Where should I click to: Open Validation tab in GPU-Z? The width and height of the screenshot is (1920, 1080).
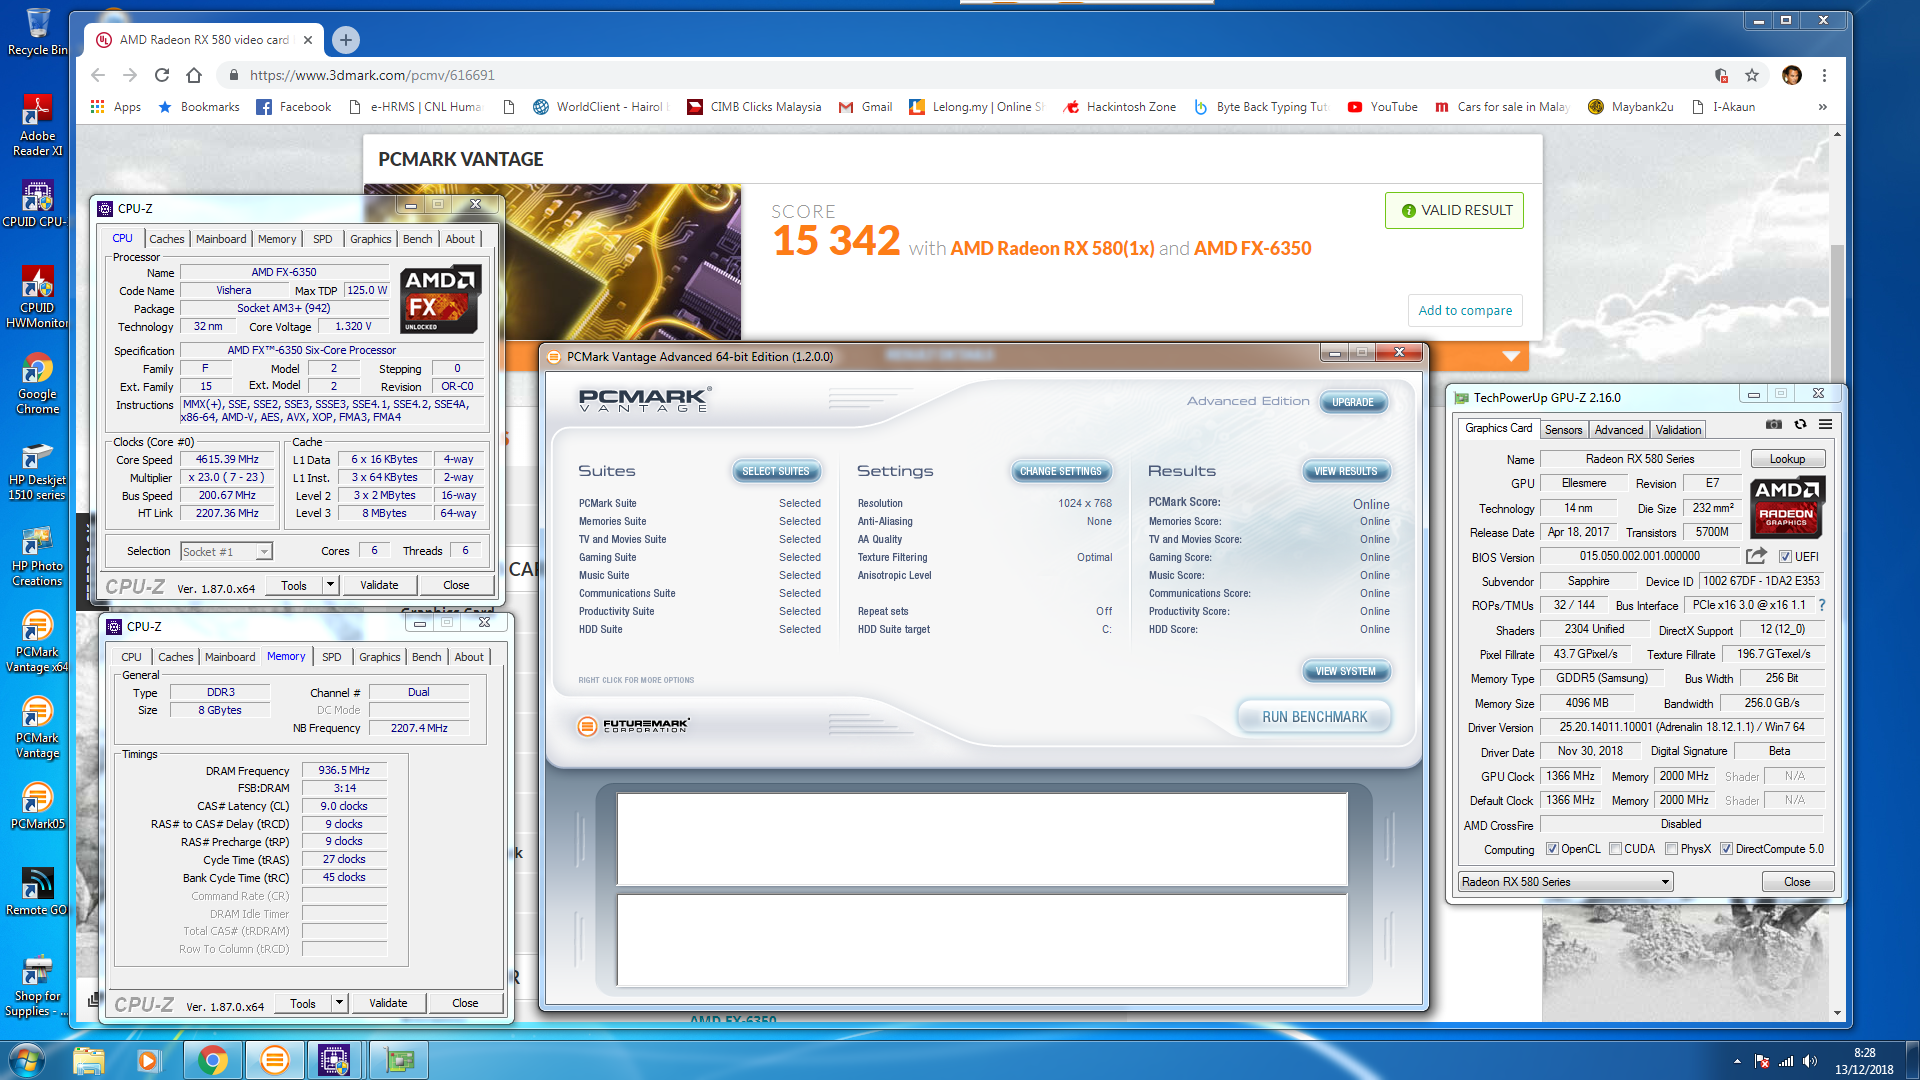click(x=1677, y=430)
